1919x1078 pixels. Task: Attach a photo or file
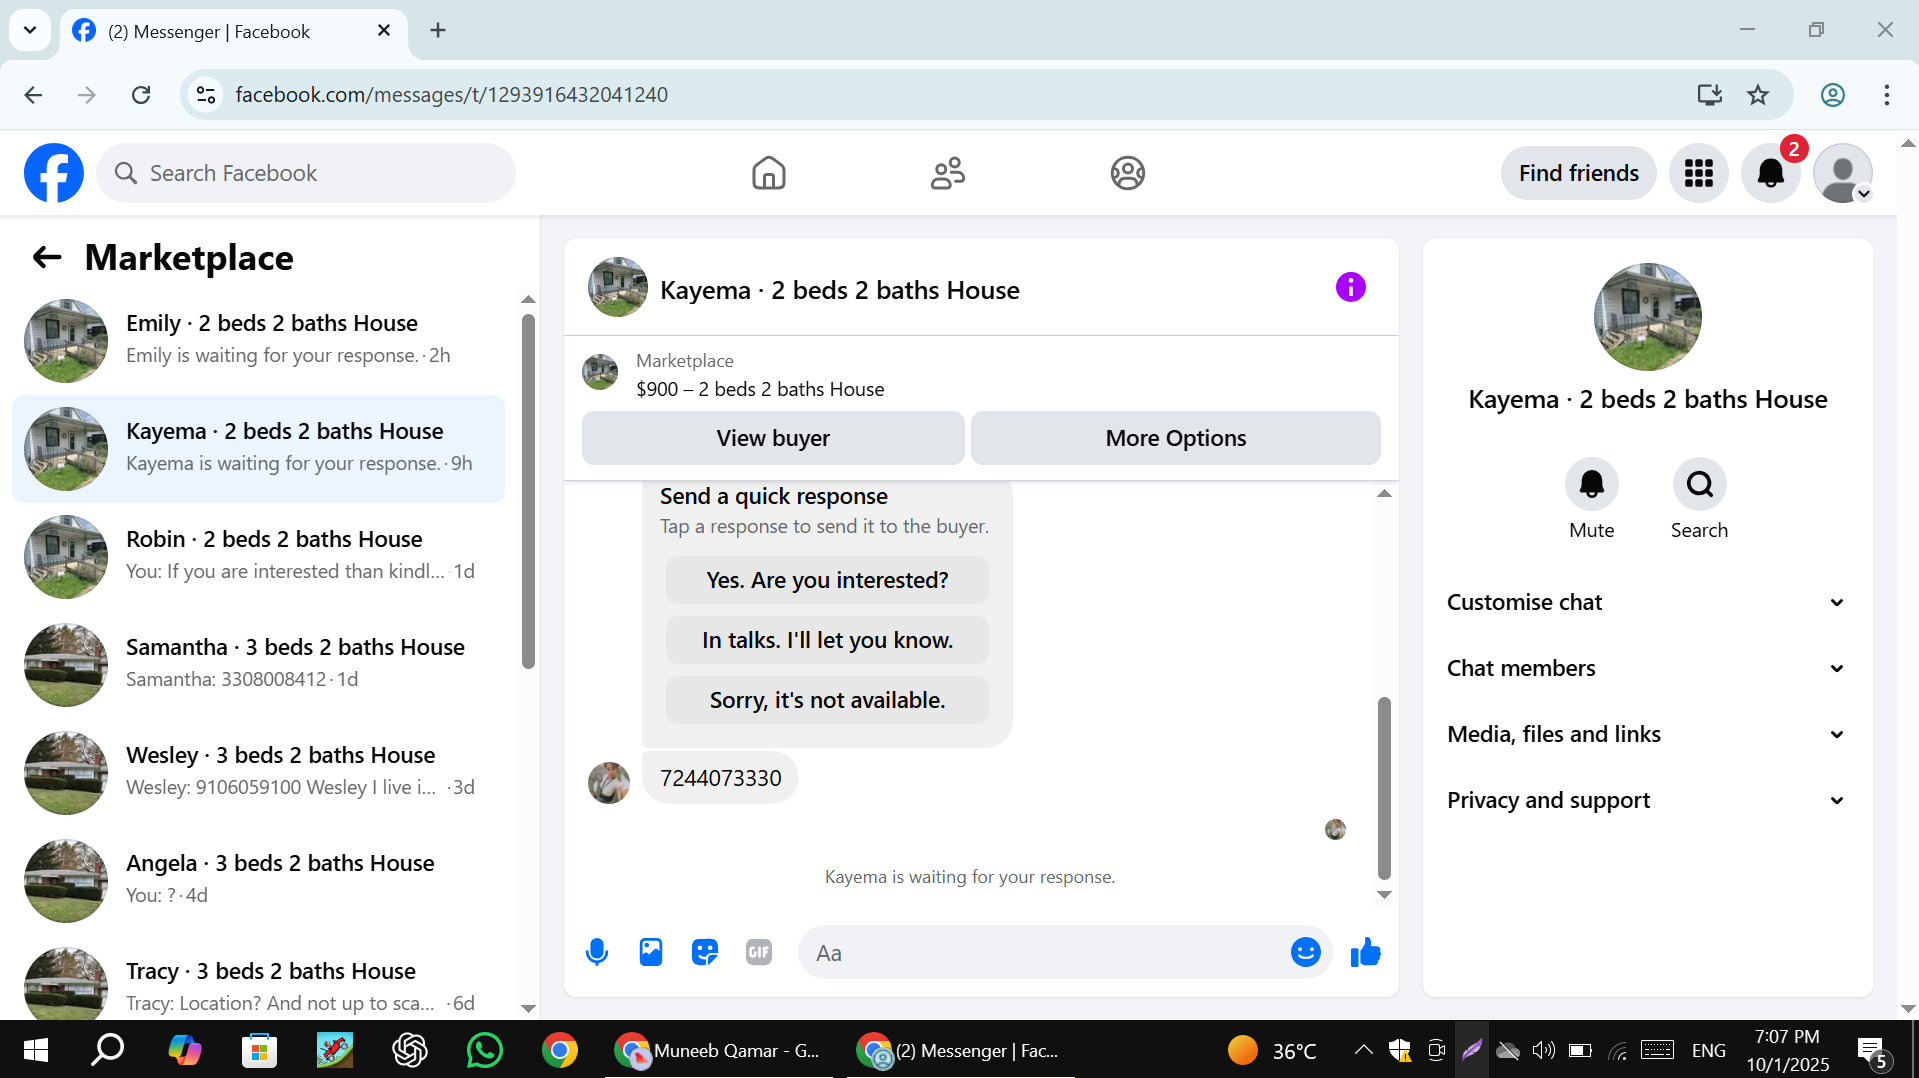pos(651,952)
